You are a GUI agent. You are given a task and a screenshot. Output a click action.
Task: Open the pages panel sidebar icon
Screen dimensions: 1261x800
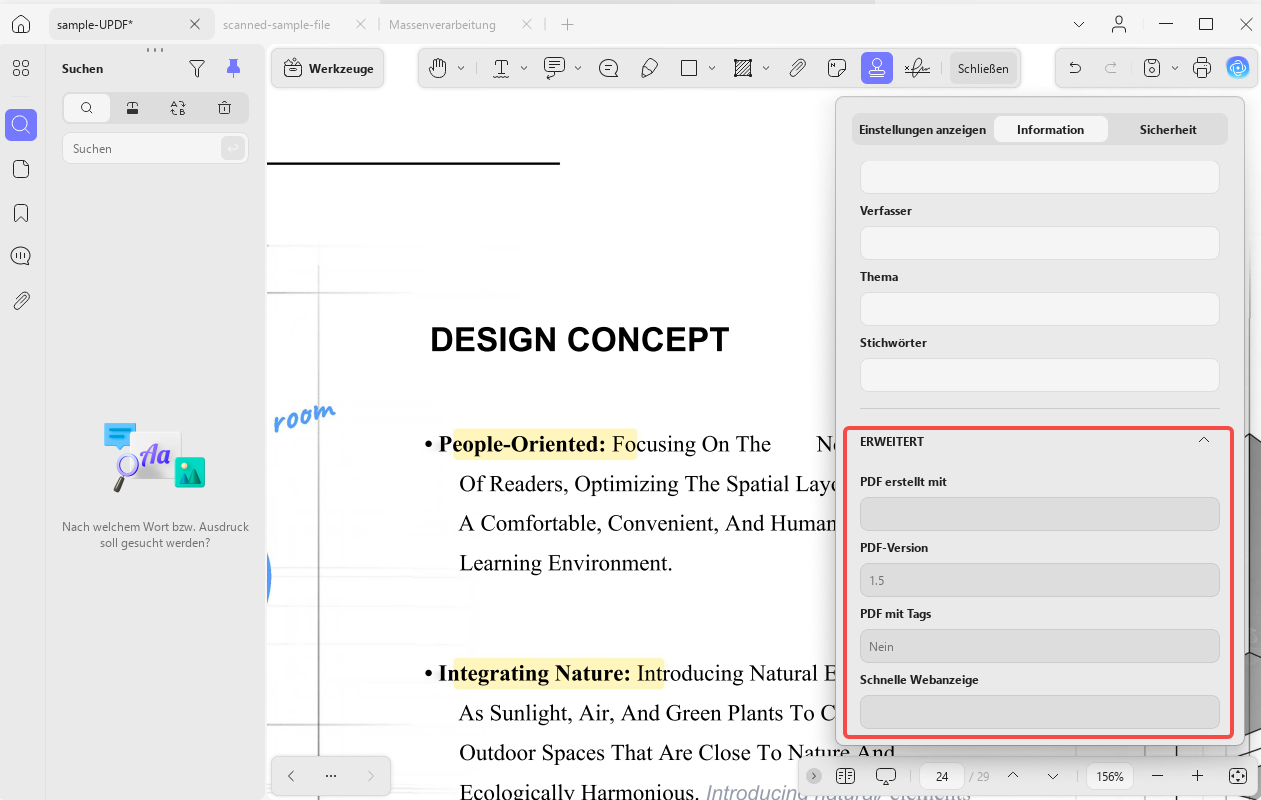coord(21,169)
